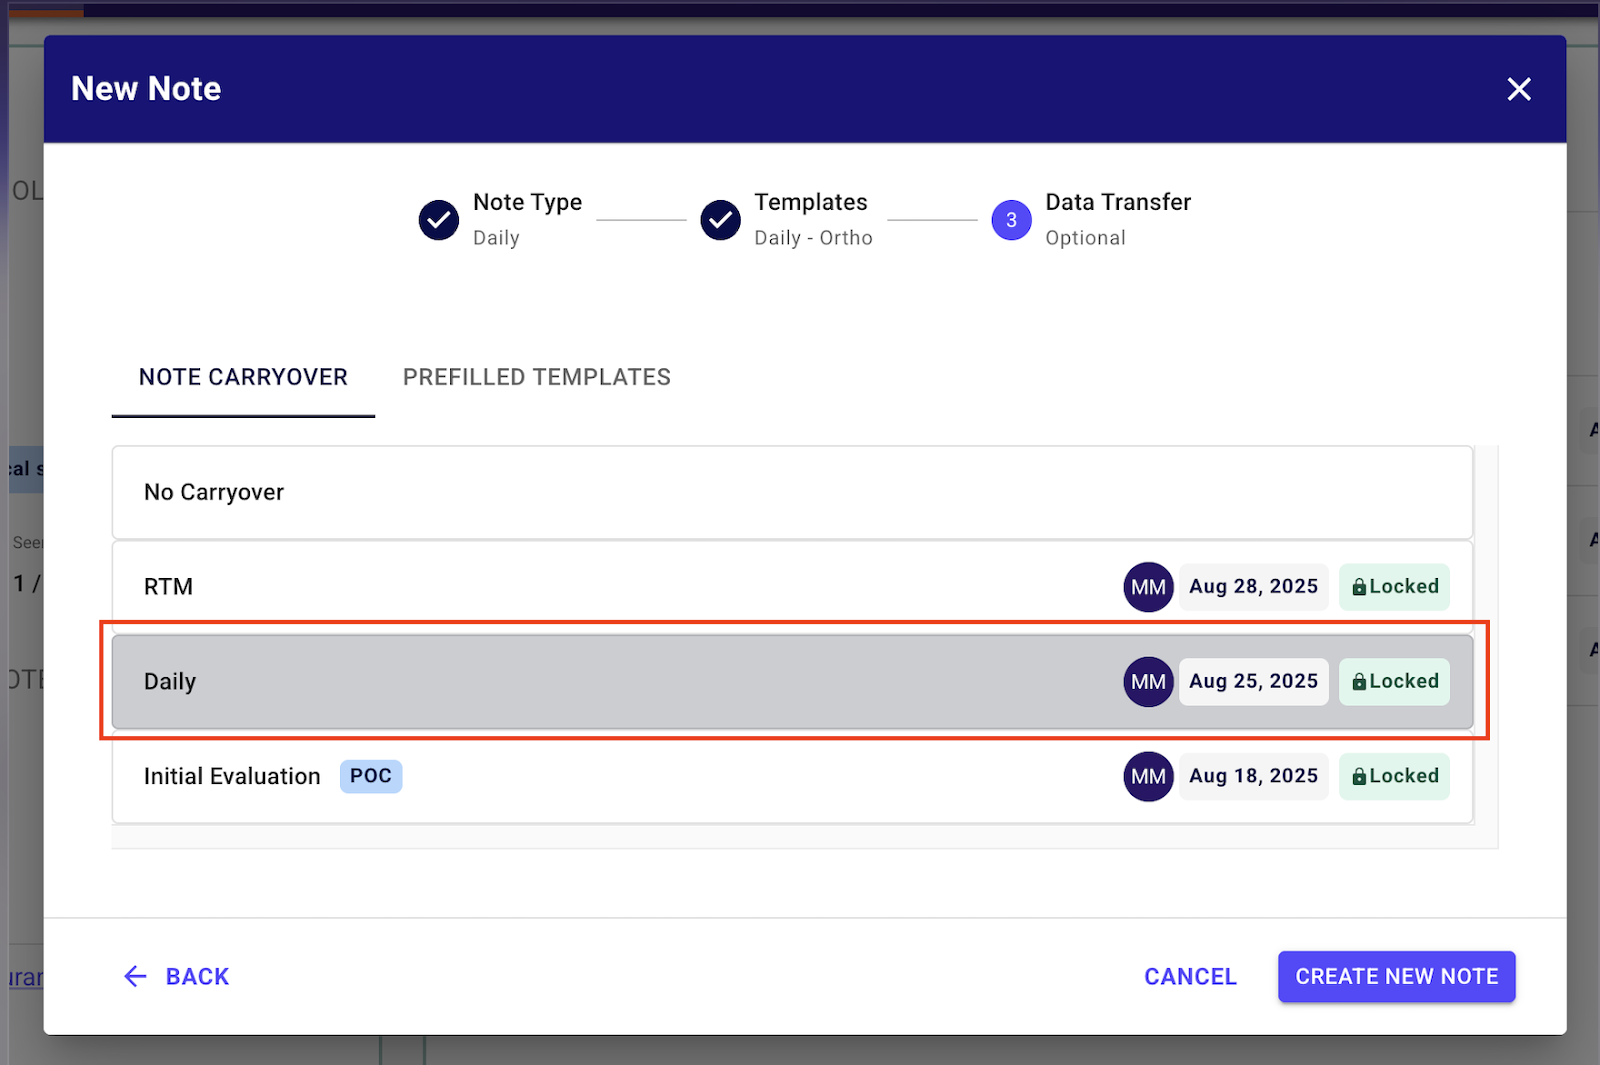Click the MM avatar on the Daily row
The width and height of the screenshot is (1600, 1065).
click(1147, 682)
